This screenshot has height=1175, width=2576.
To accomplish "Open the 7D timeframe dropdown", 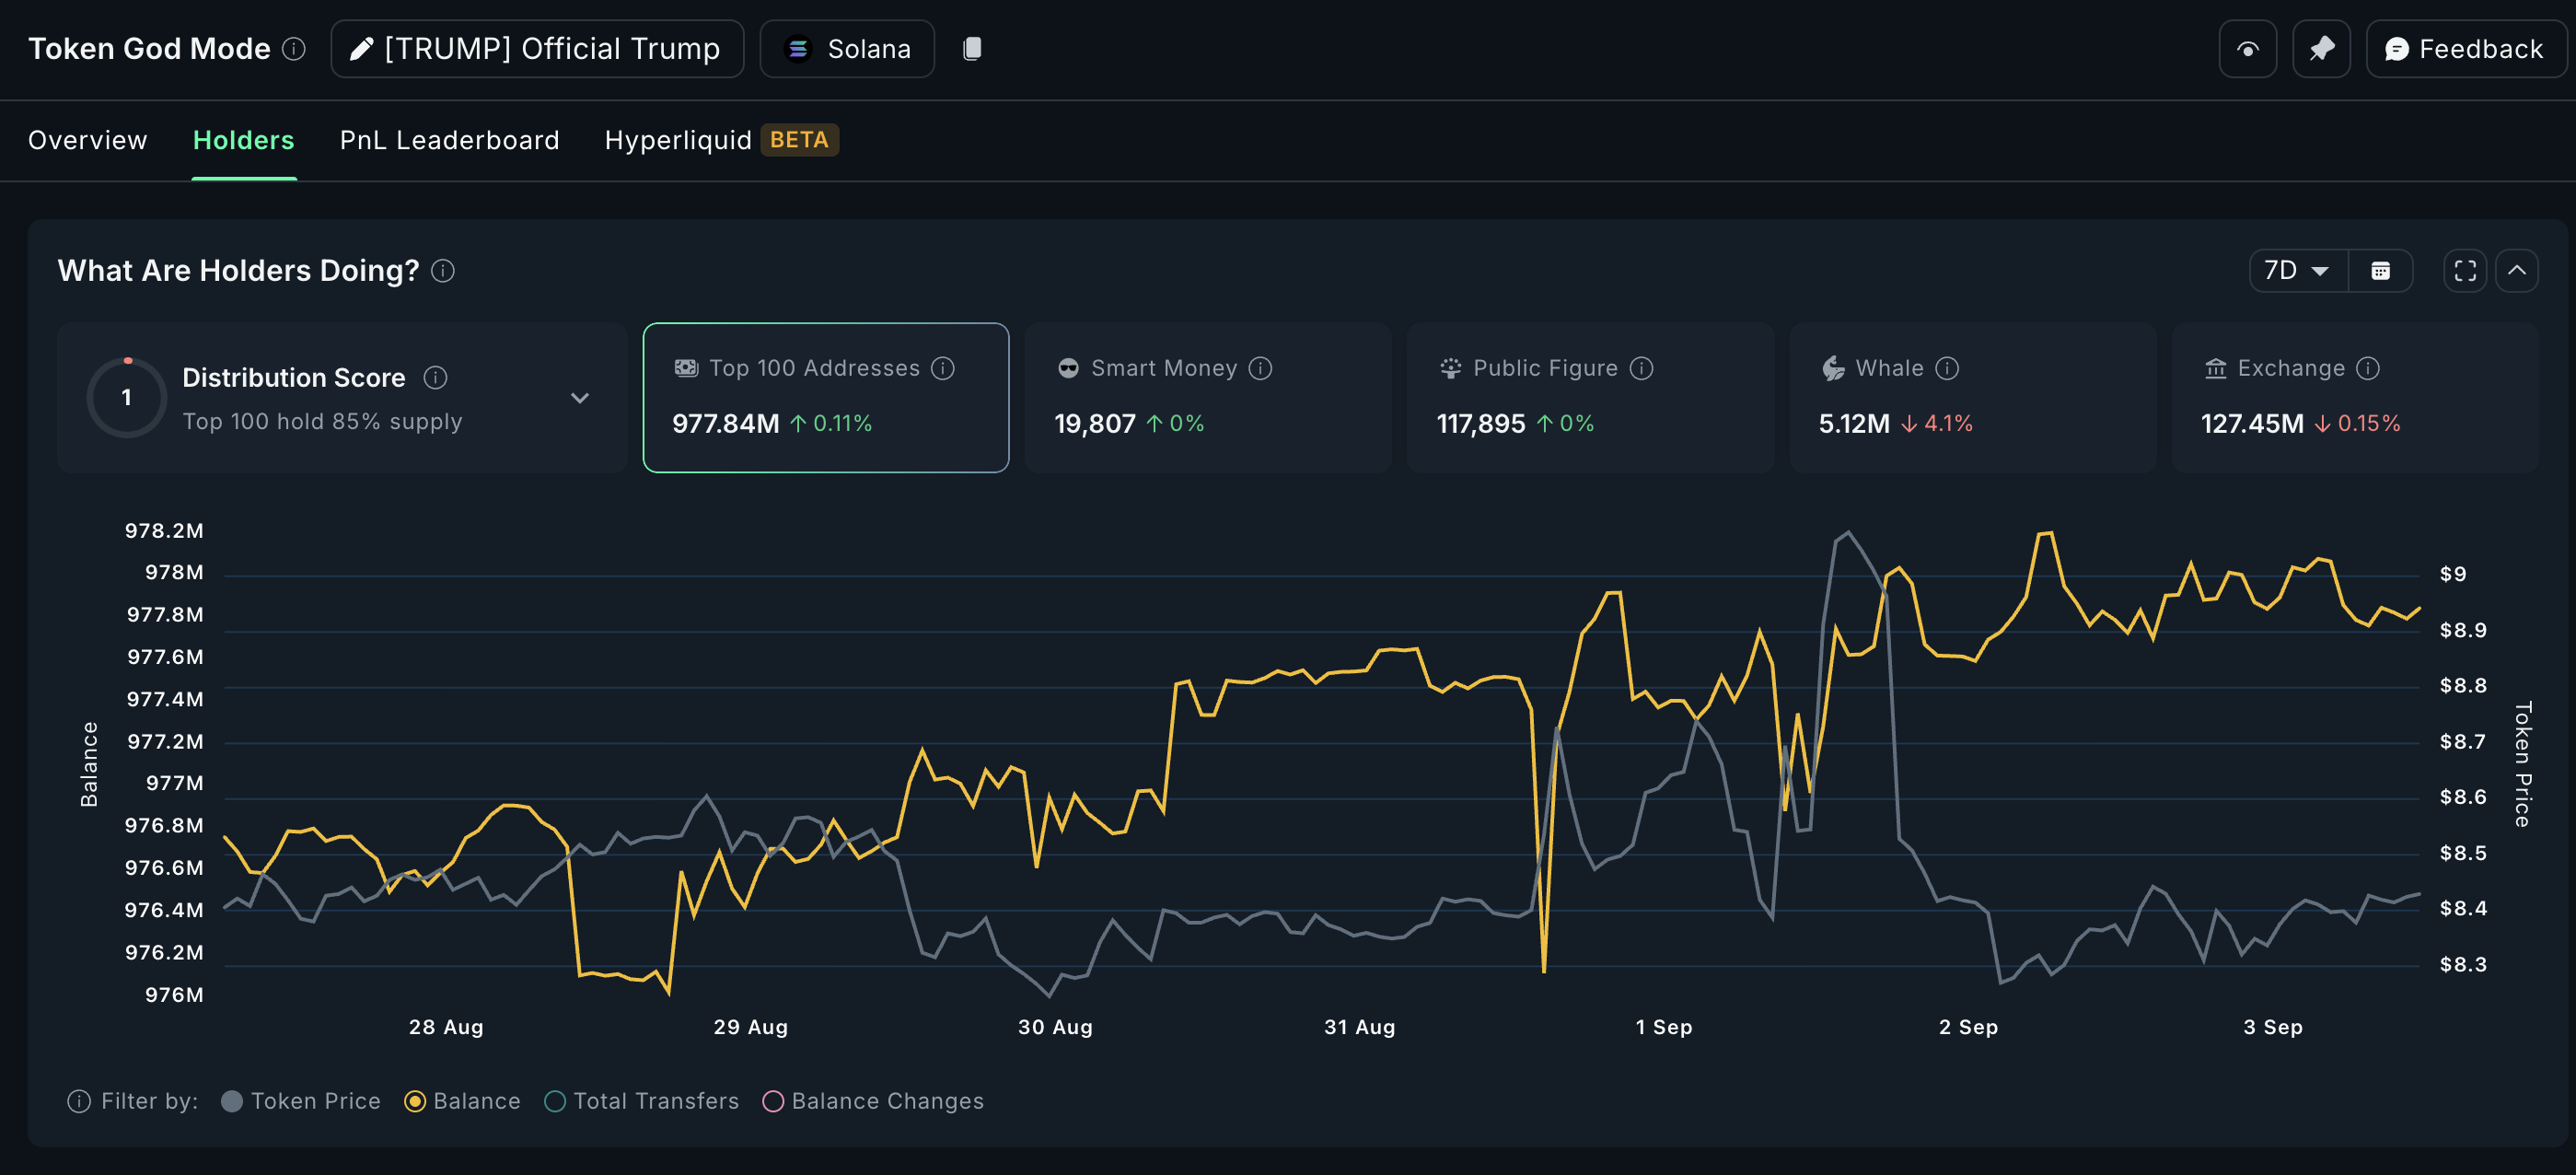I will tap(2296, 271).
